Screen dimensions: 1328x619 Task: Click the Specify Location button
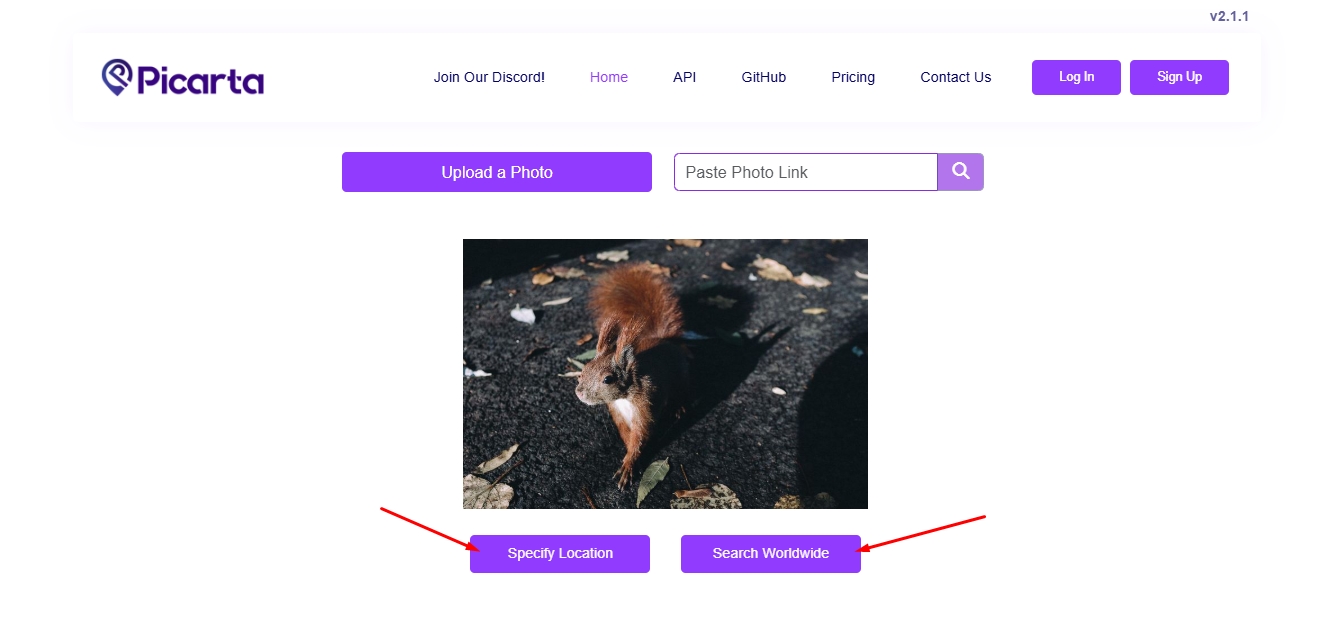coord(560,553)
